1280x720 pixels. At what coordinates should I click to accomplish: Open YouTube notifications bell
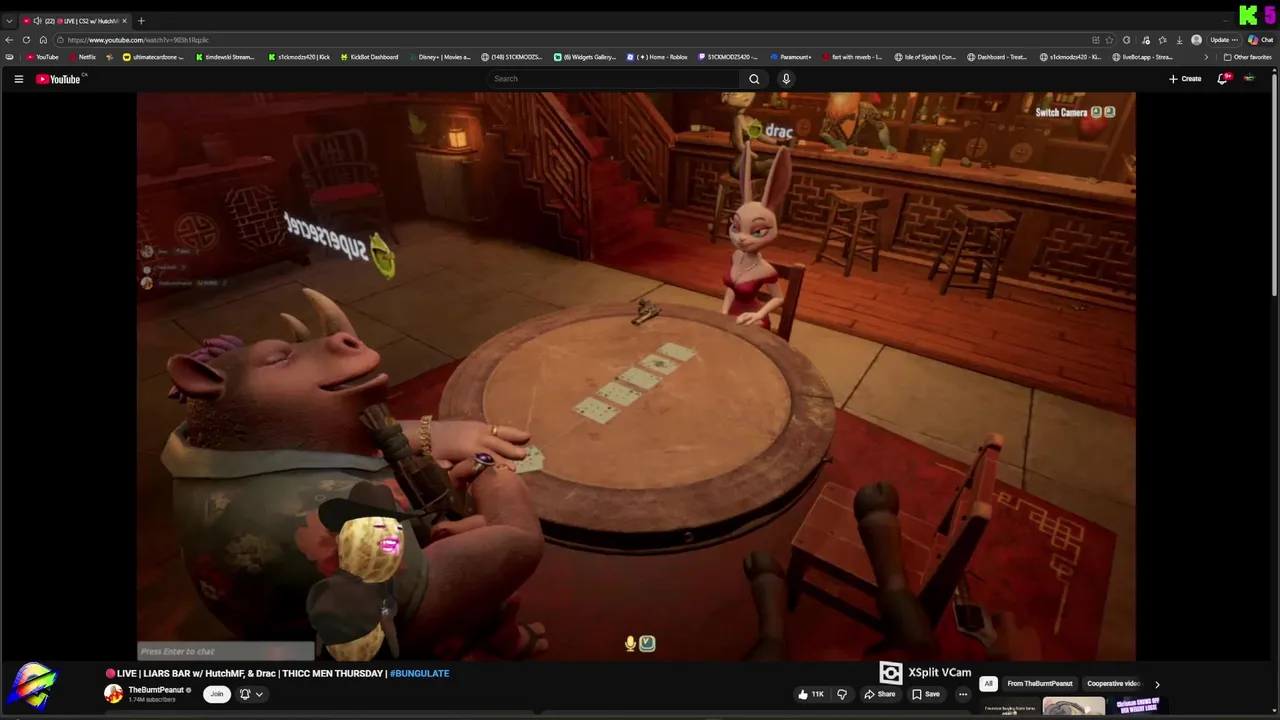click(1222, 79)
